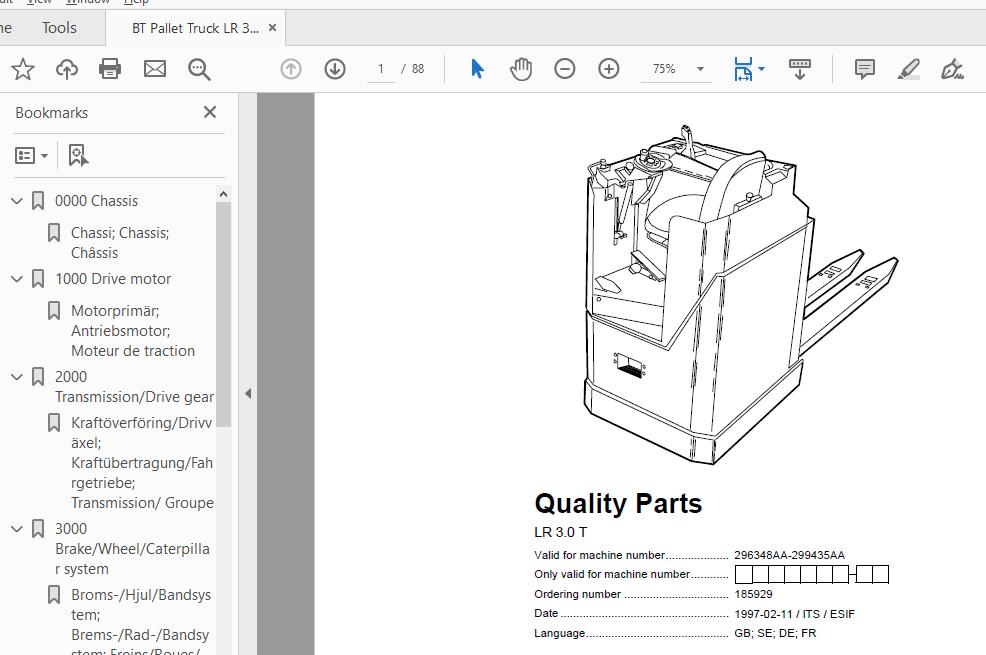Collapse the 3000 Brake/Wheel bookmark
This screenshot has height=655, width=986.
tap(17, 529)
